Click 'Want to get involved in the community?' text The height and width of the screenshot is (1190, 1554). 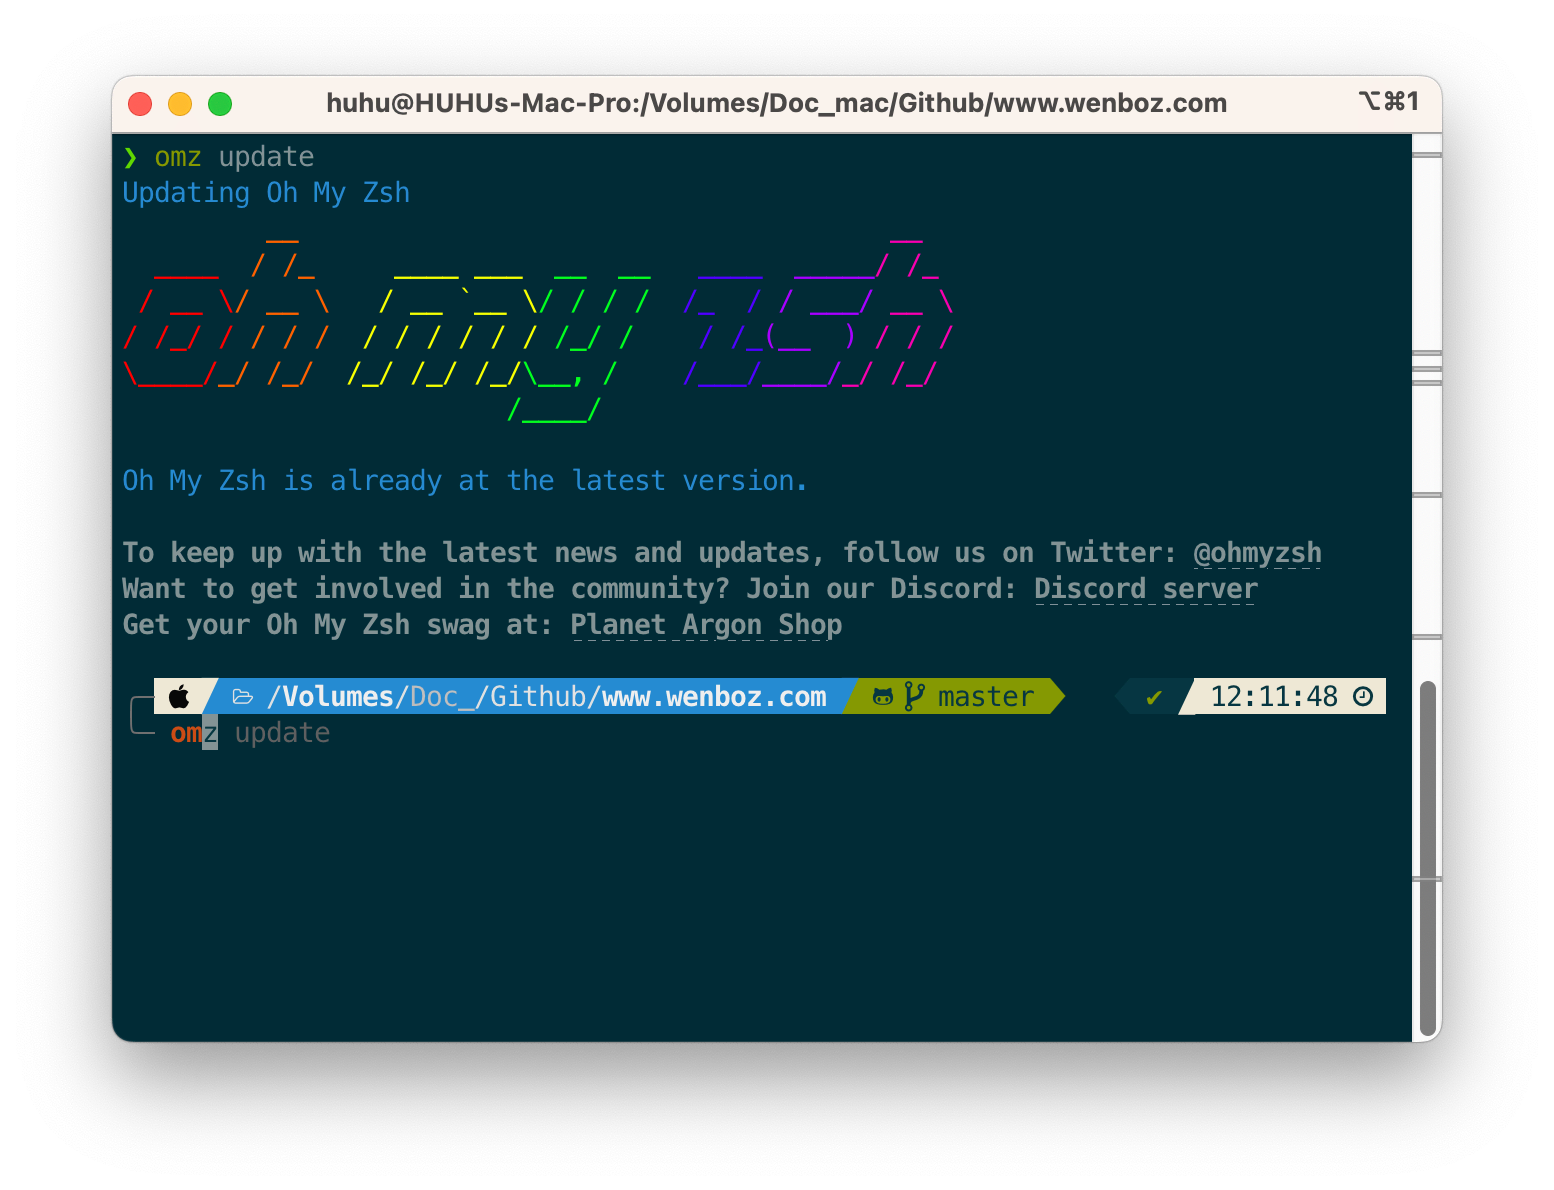point(426,589)
